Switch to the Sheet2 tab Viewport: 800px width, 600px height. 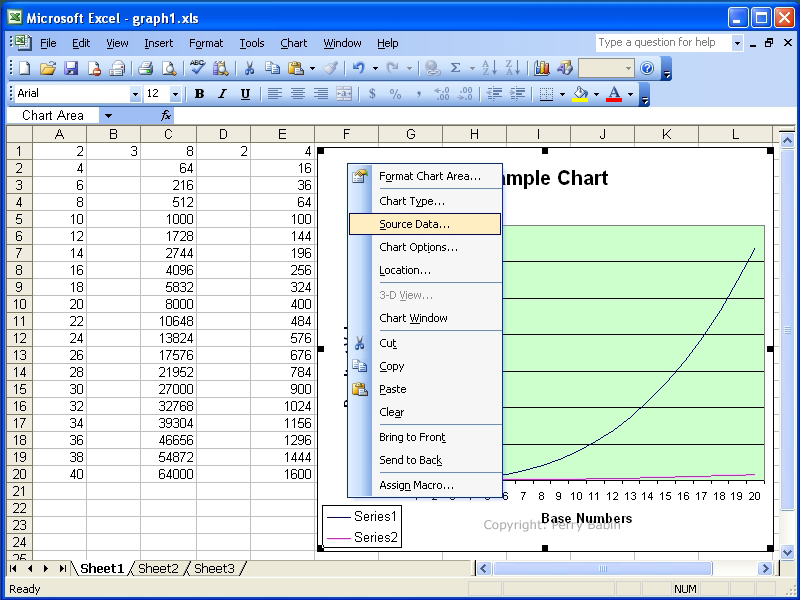click(x=158, y=568)
